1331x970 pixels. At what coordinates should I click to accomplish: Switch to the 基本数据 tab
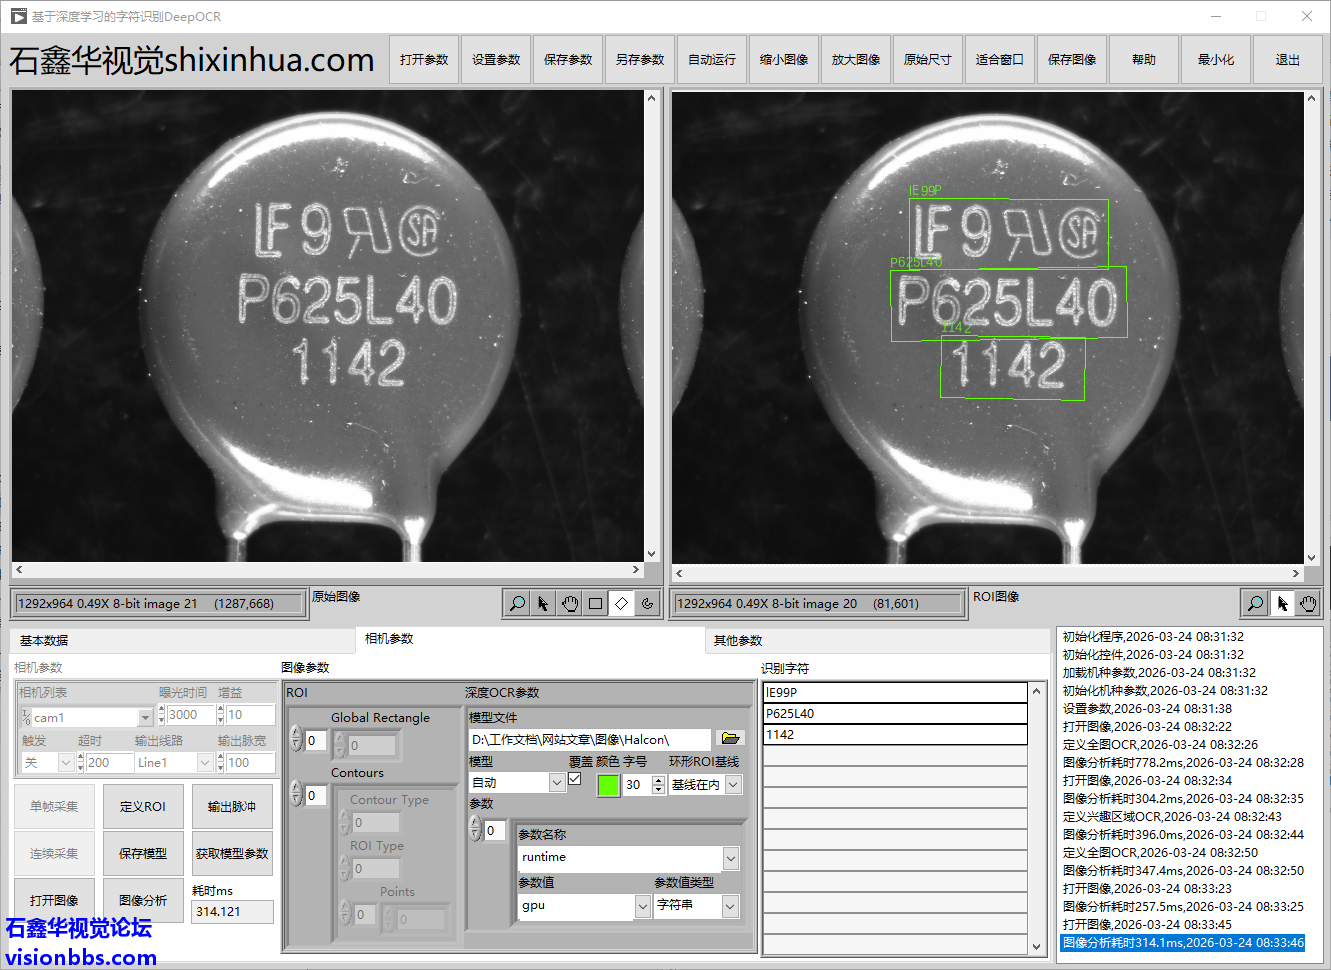click(44, 641)
